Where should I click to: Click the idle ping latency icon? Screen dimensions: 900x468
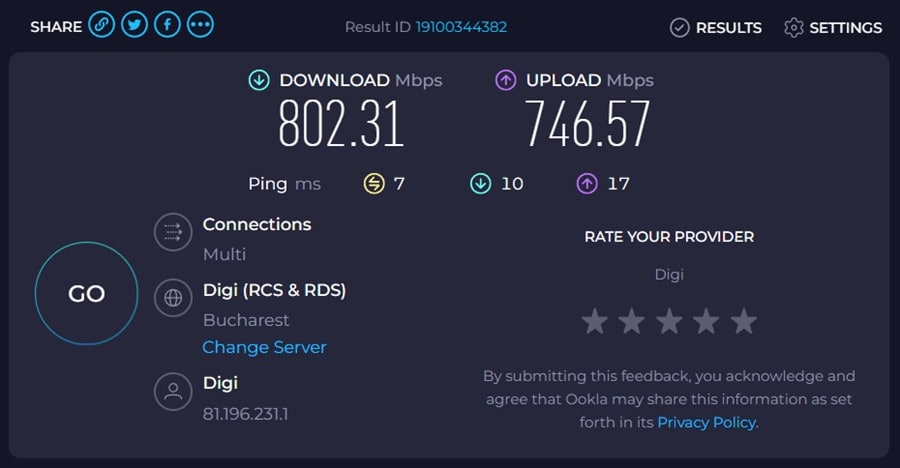click(x=373, y=183)
